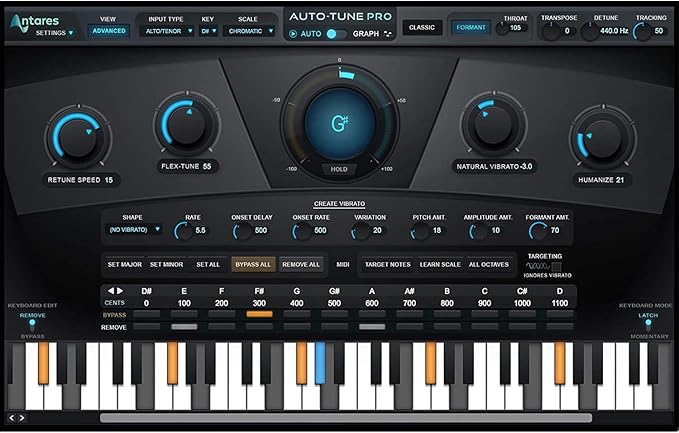
Task: Toggle Bypass for note F#
Action: point(259,314)
